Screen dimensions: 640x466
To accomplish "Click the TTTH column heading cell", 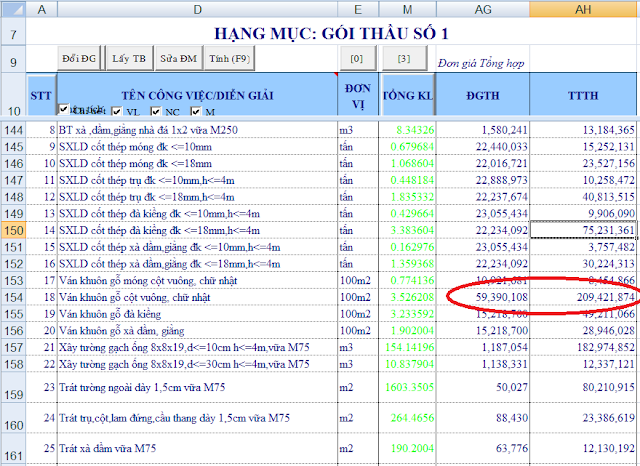I will tap(583, 95).
